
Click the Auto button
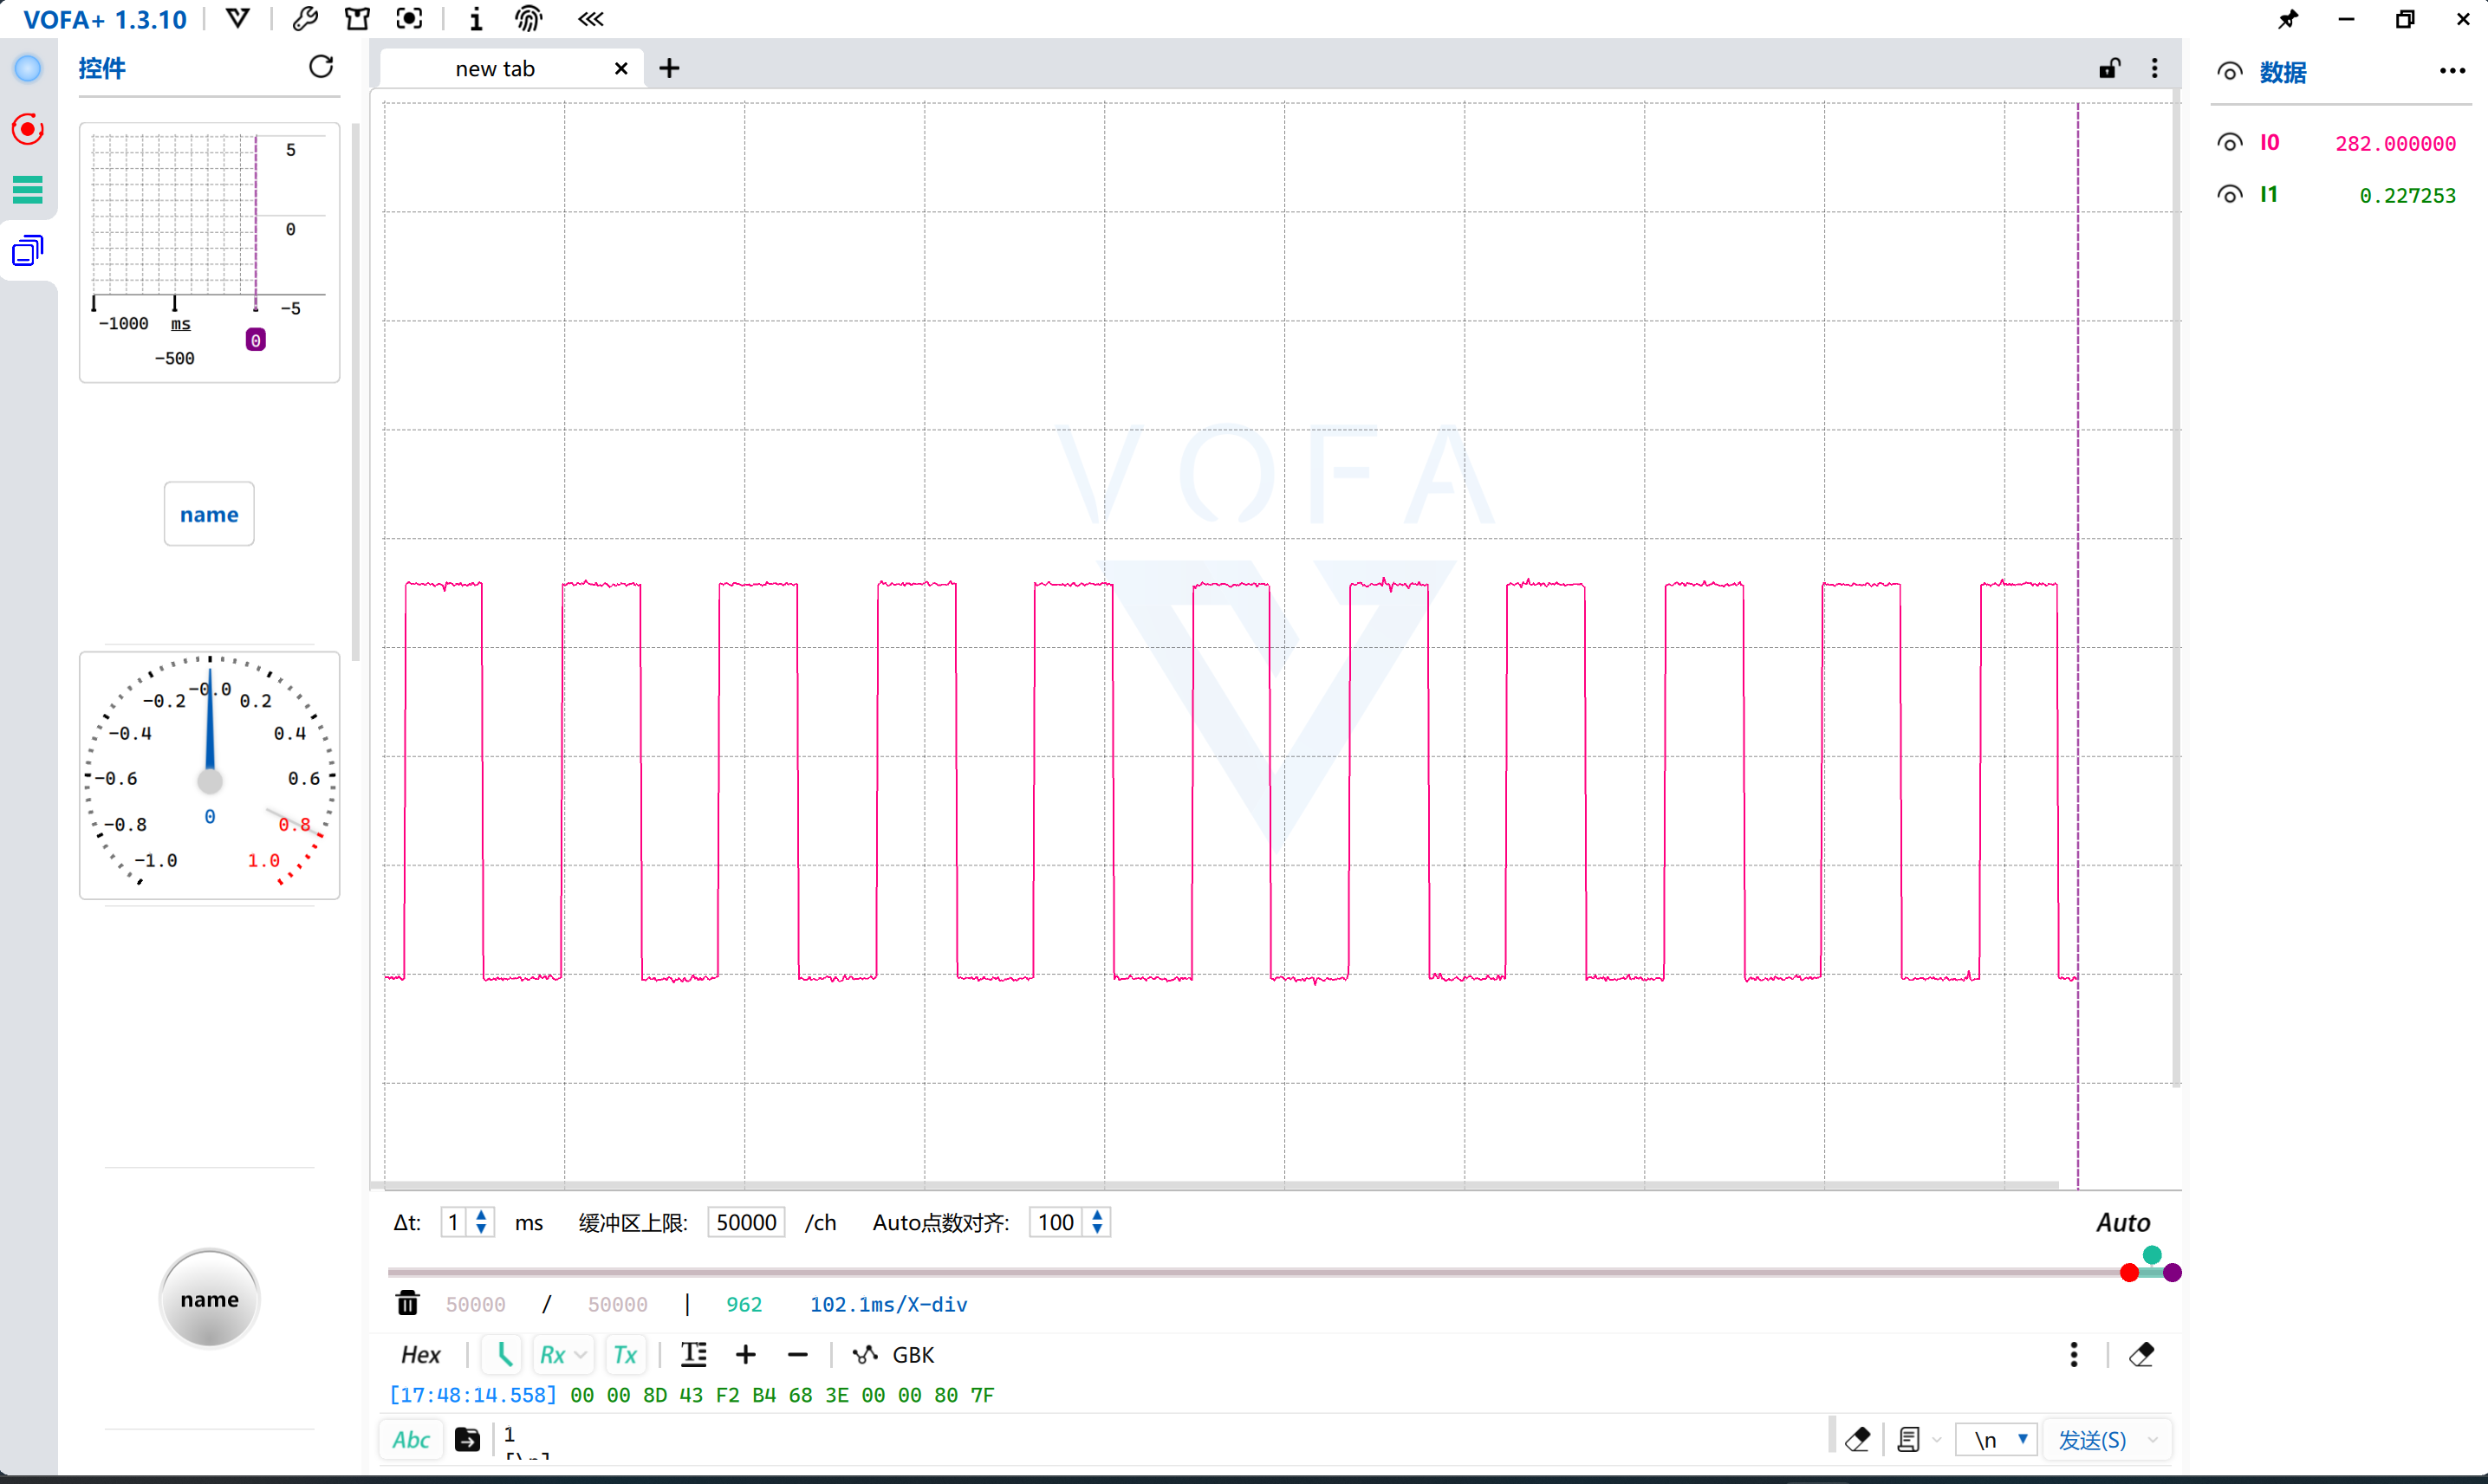click(x=2122, y=1222)
